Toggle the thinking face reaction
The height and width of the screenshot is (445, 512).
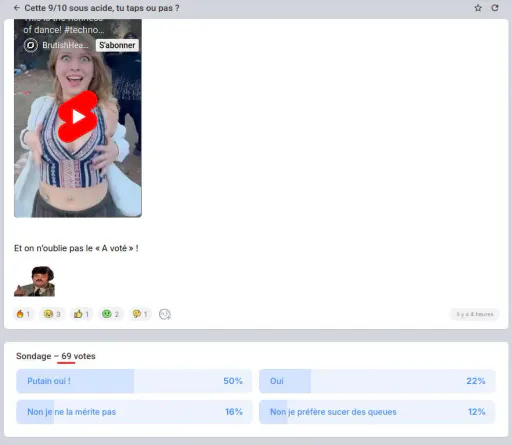tap(140, 314)
